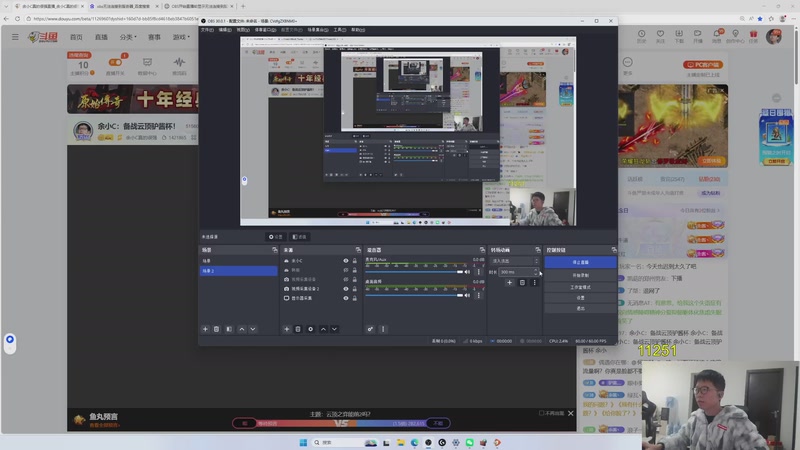Add a new source in Sources panel
This screenshot has height=450, width=800.
tap(287, 329)
